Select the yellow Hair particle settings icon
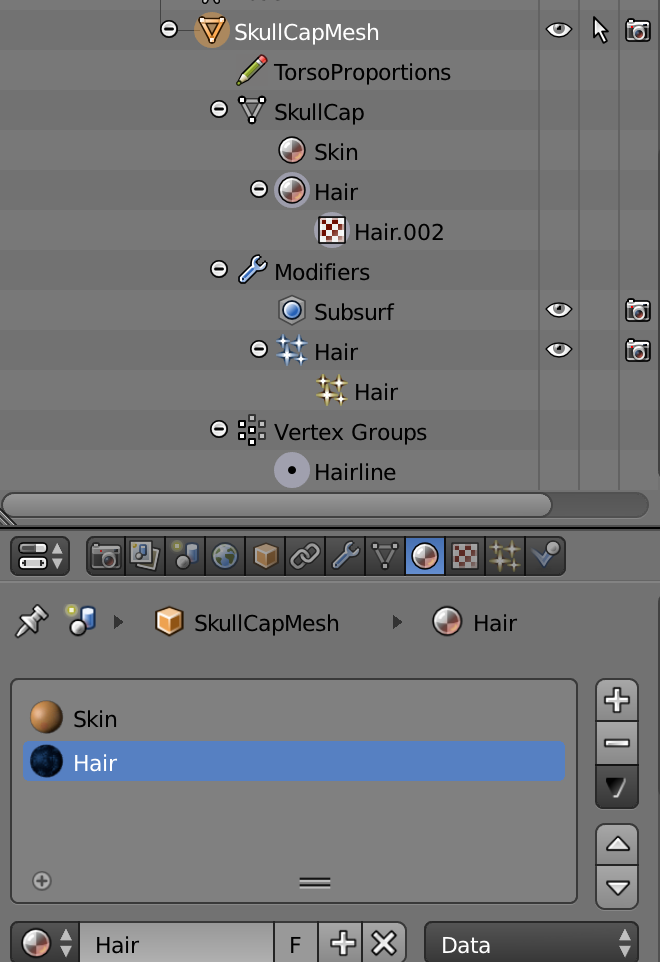660x962 pixels. click(x=332, y=391)
